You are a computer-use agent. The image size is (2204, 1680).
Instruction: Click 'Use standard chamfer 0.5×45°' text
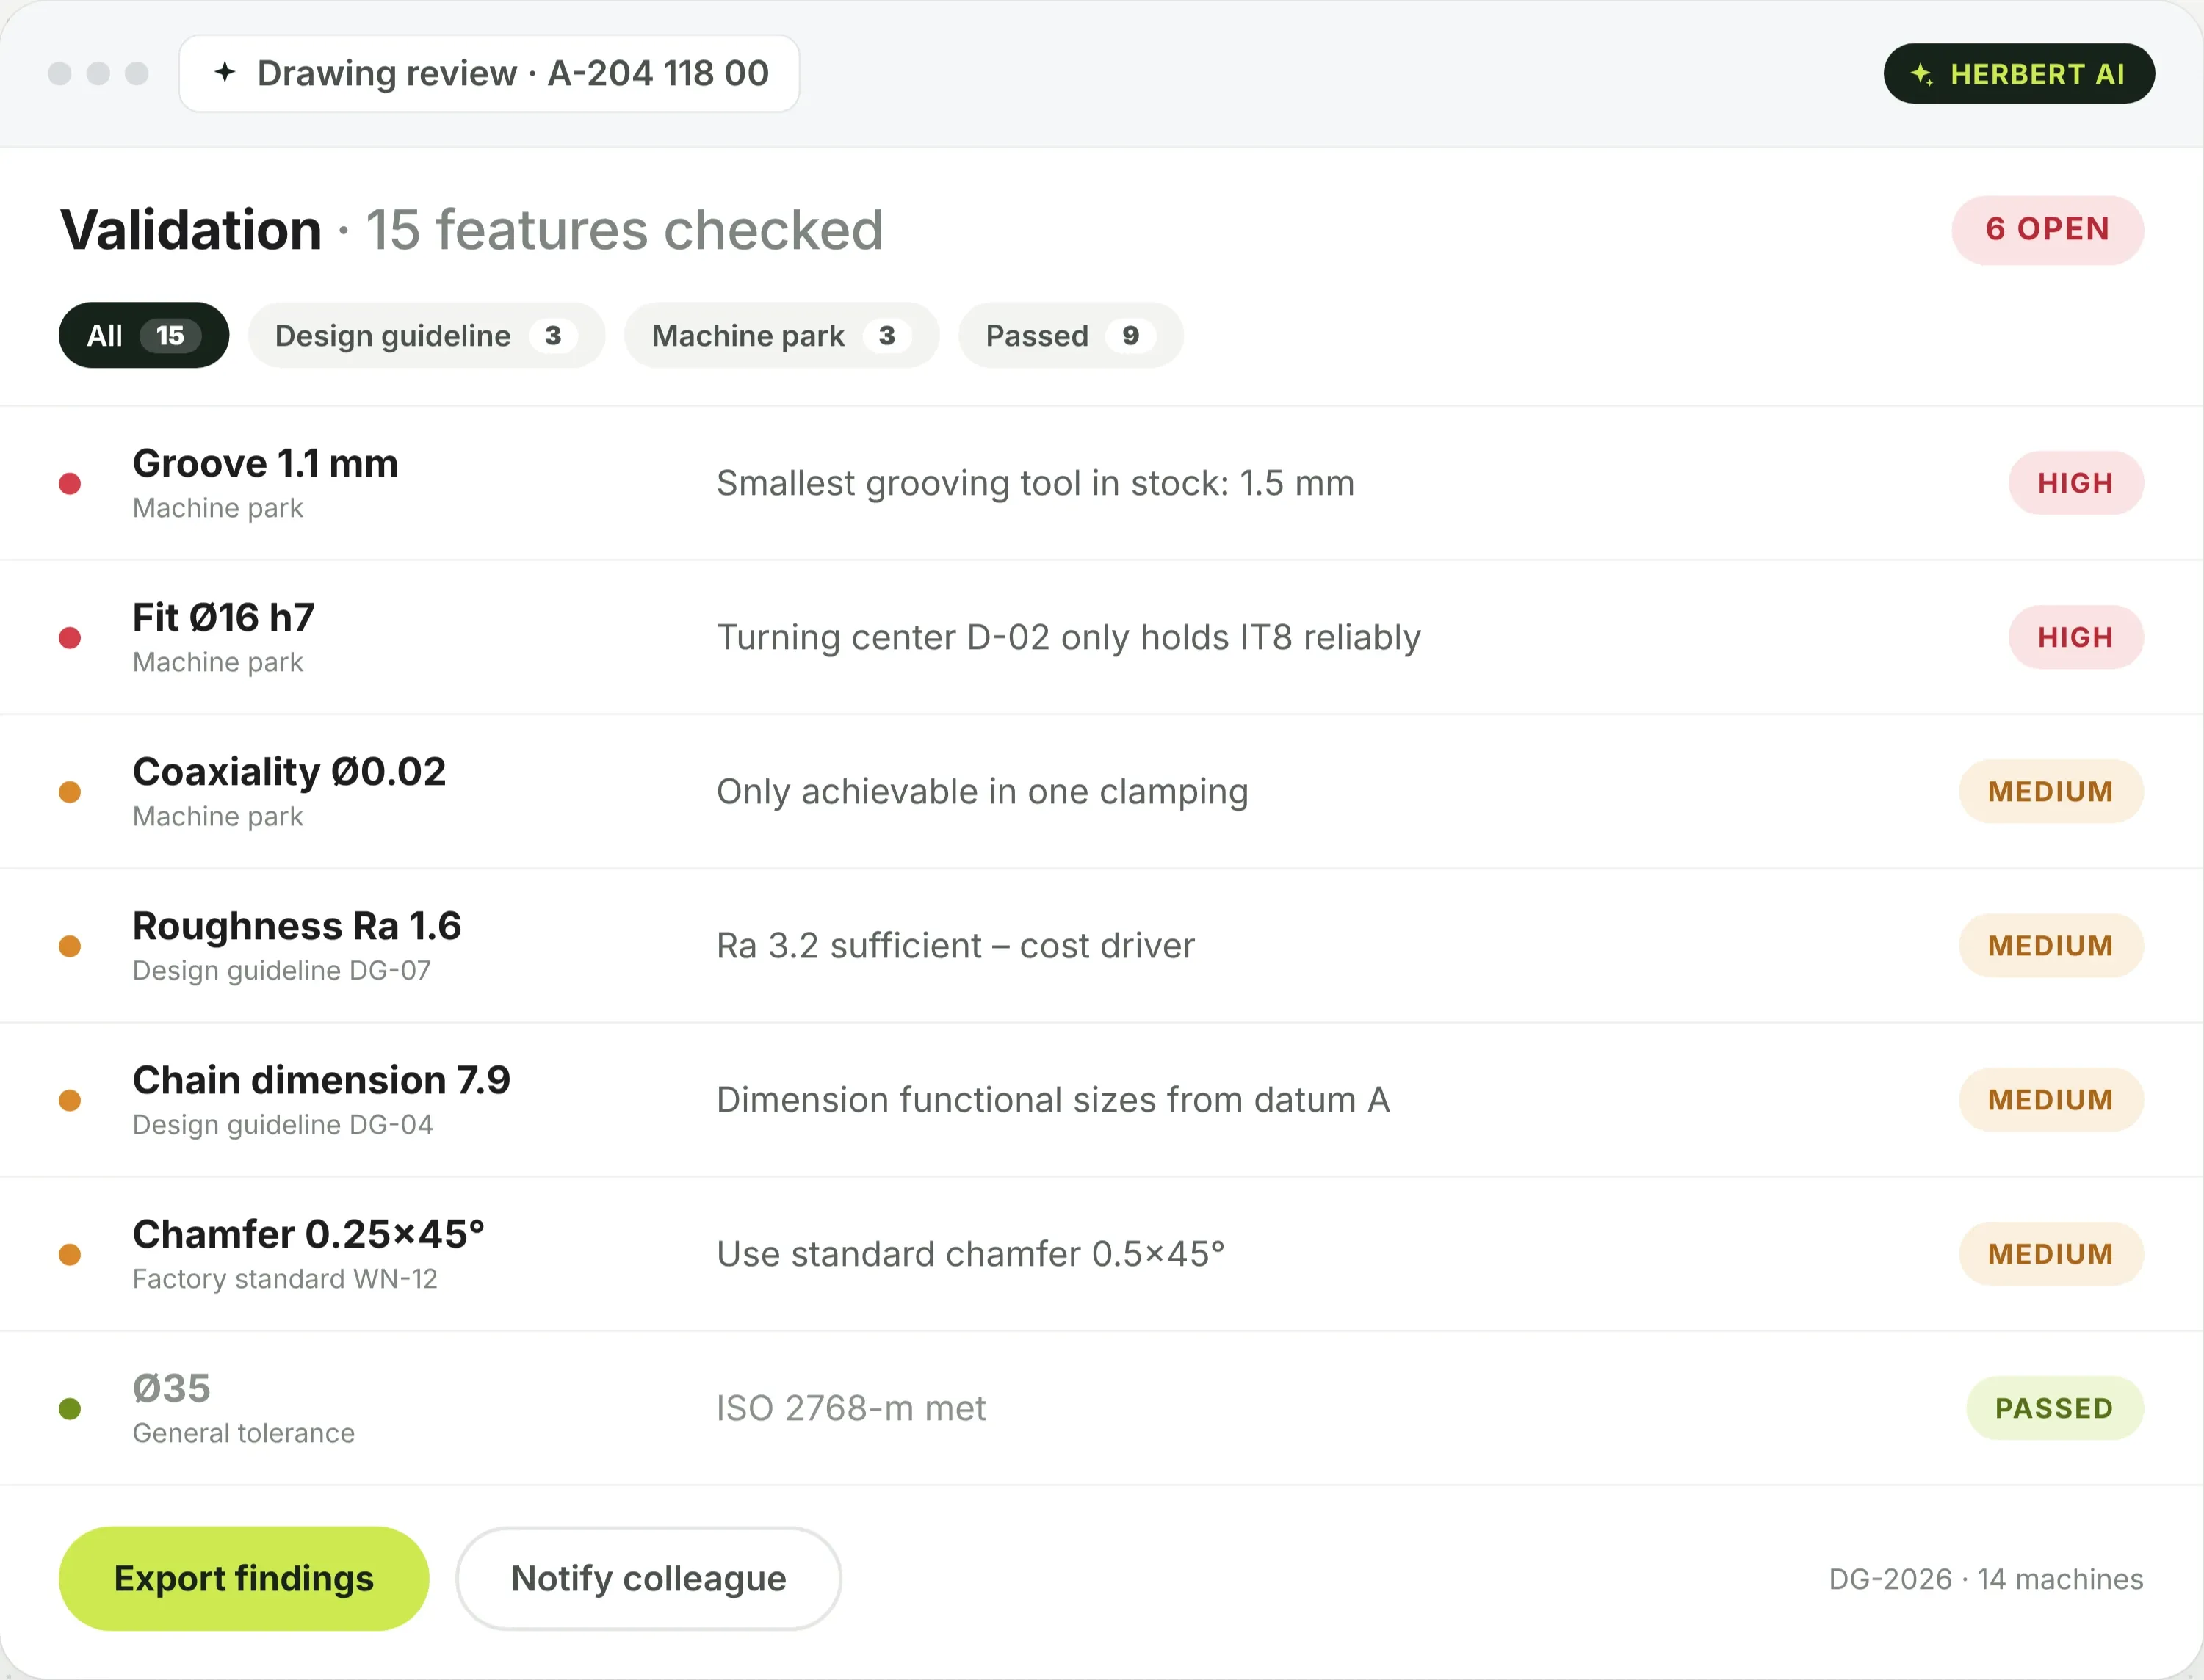970,1253
